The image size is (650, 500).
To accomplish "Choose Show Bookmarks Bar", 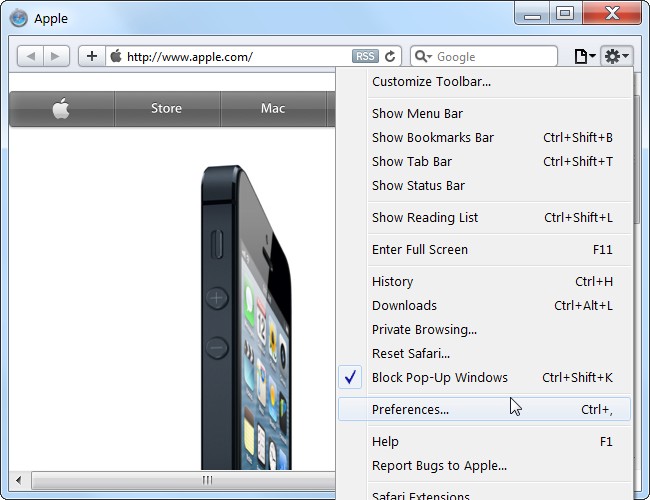I will 484,138.
